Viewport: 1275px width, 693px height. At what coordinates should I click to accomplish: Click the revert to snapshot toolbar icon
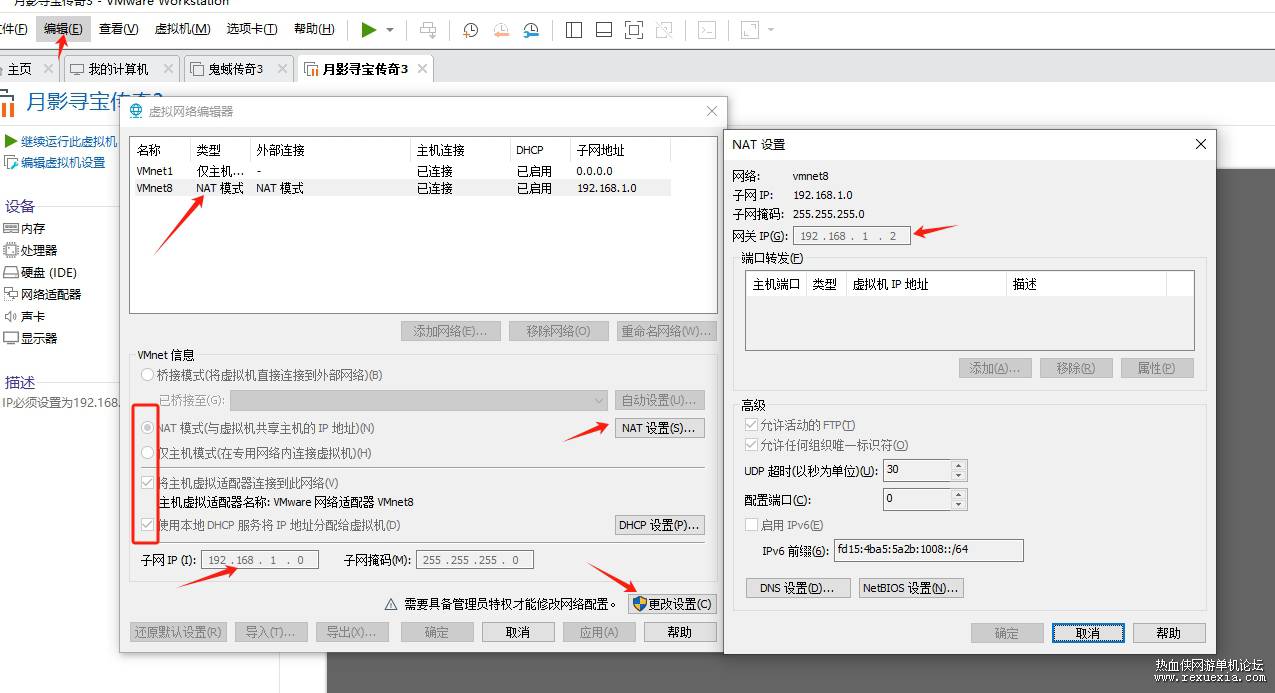point(501,30)
